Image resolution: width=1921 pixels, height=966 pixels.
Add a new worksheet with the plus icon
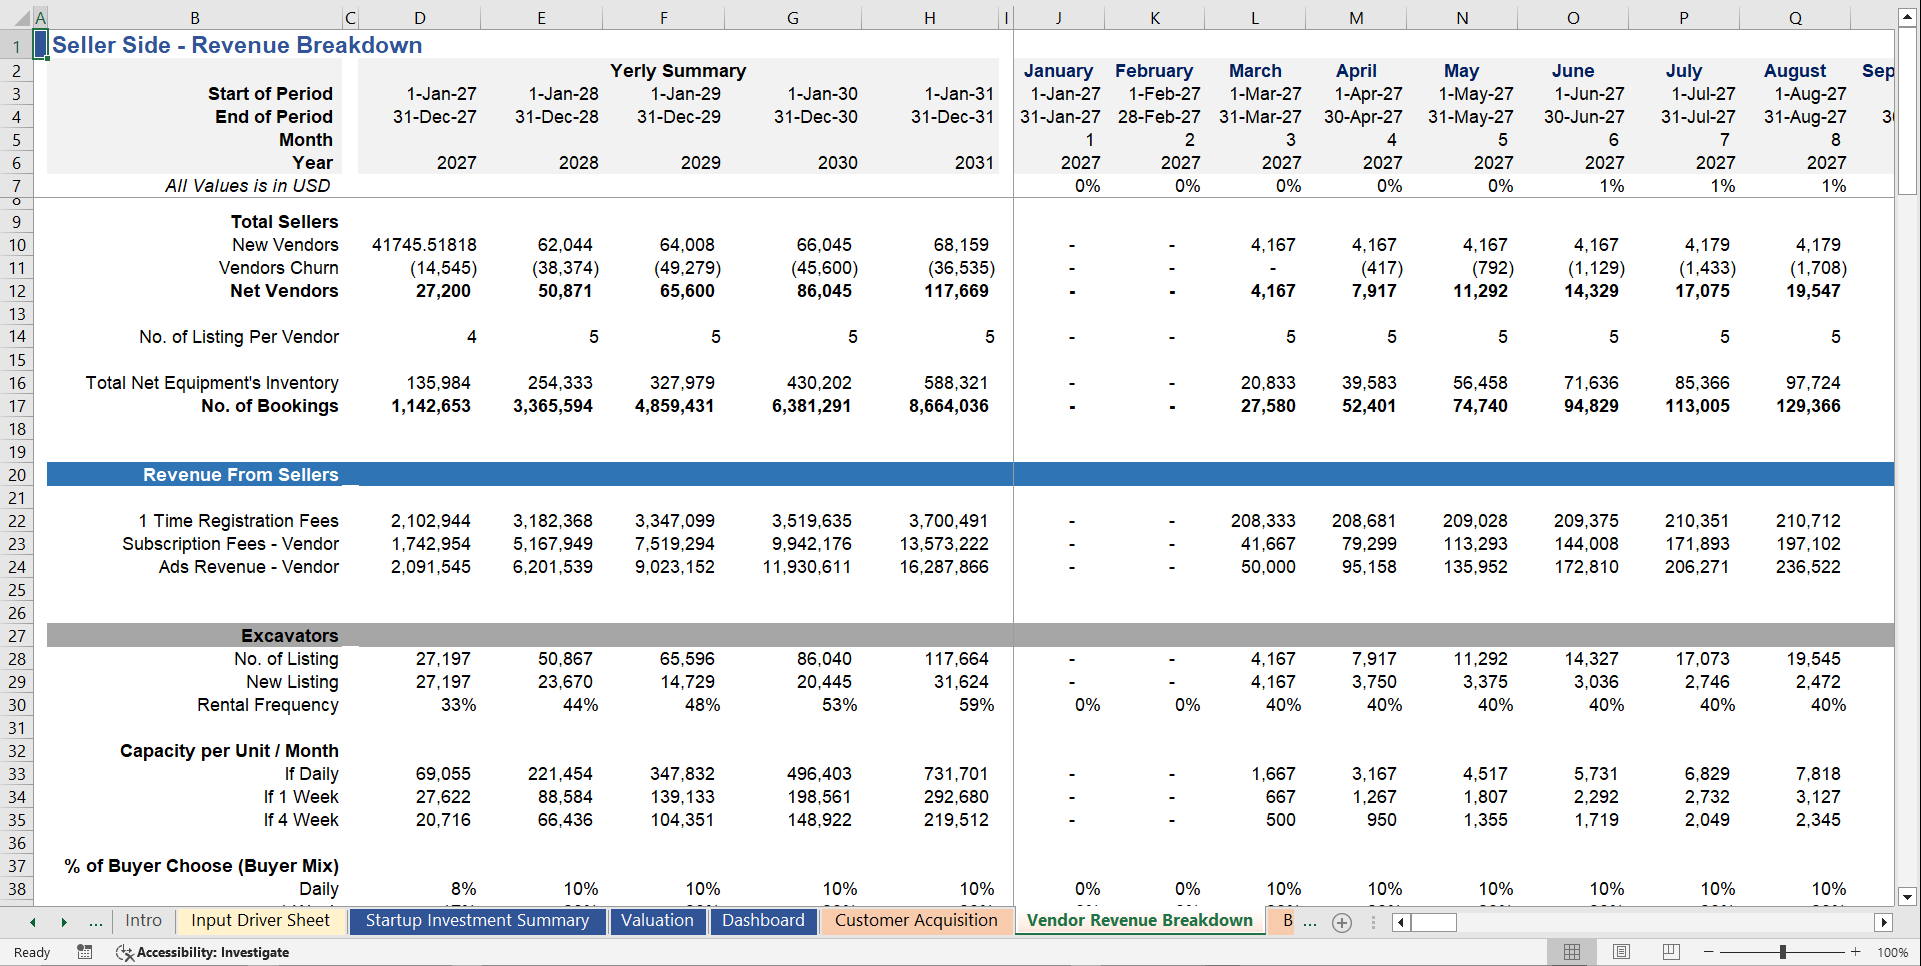1342,922
